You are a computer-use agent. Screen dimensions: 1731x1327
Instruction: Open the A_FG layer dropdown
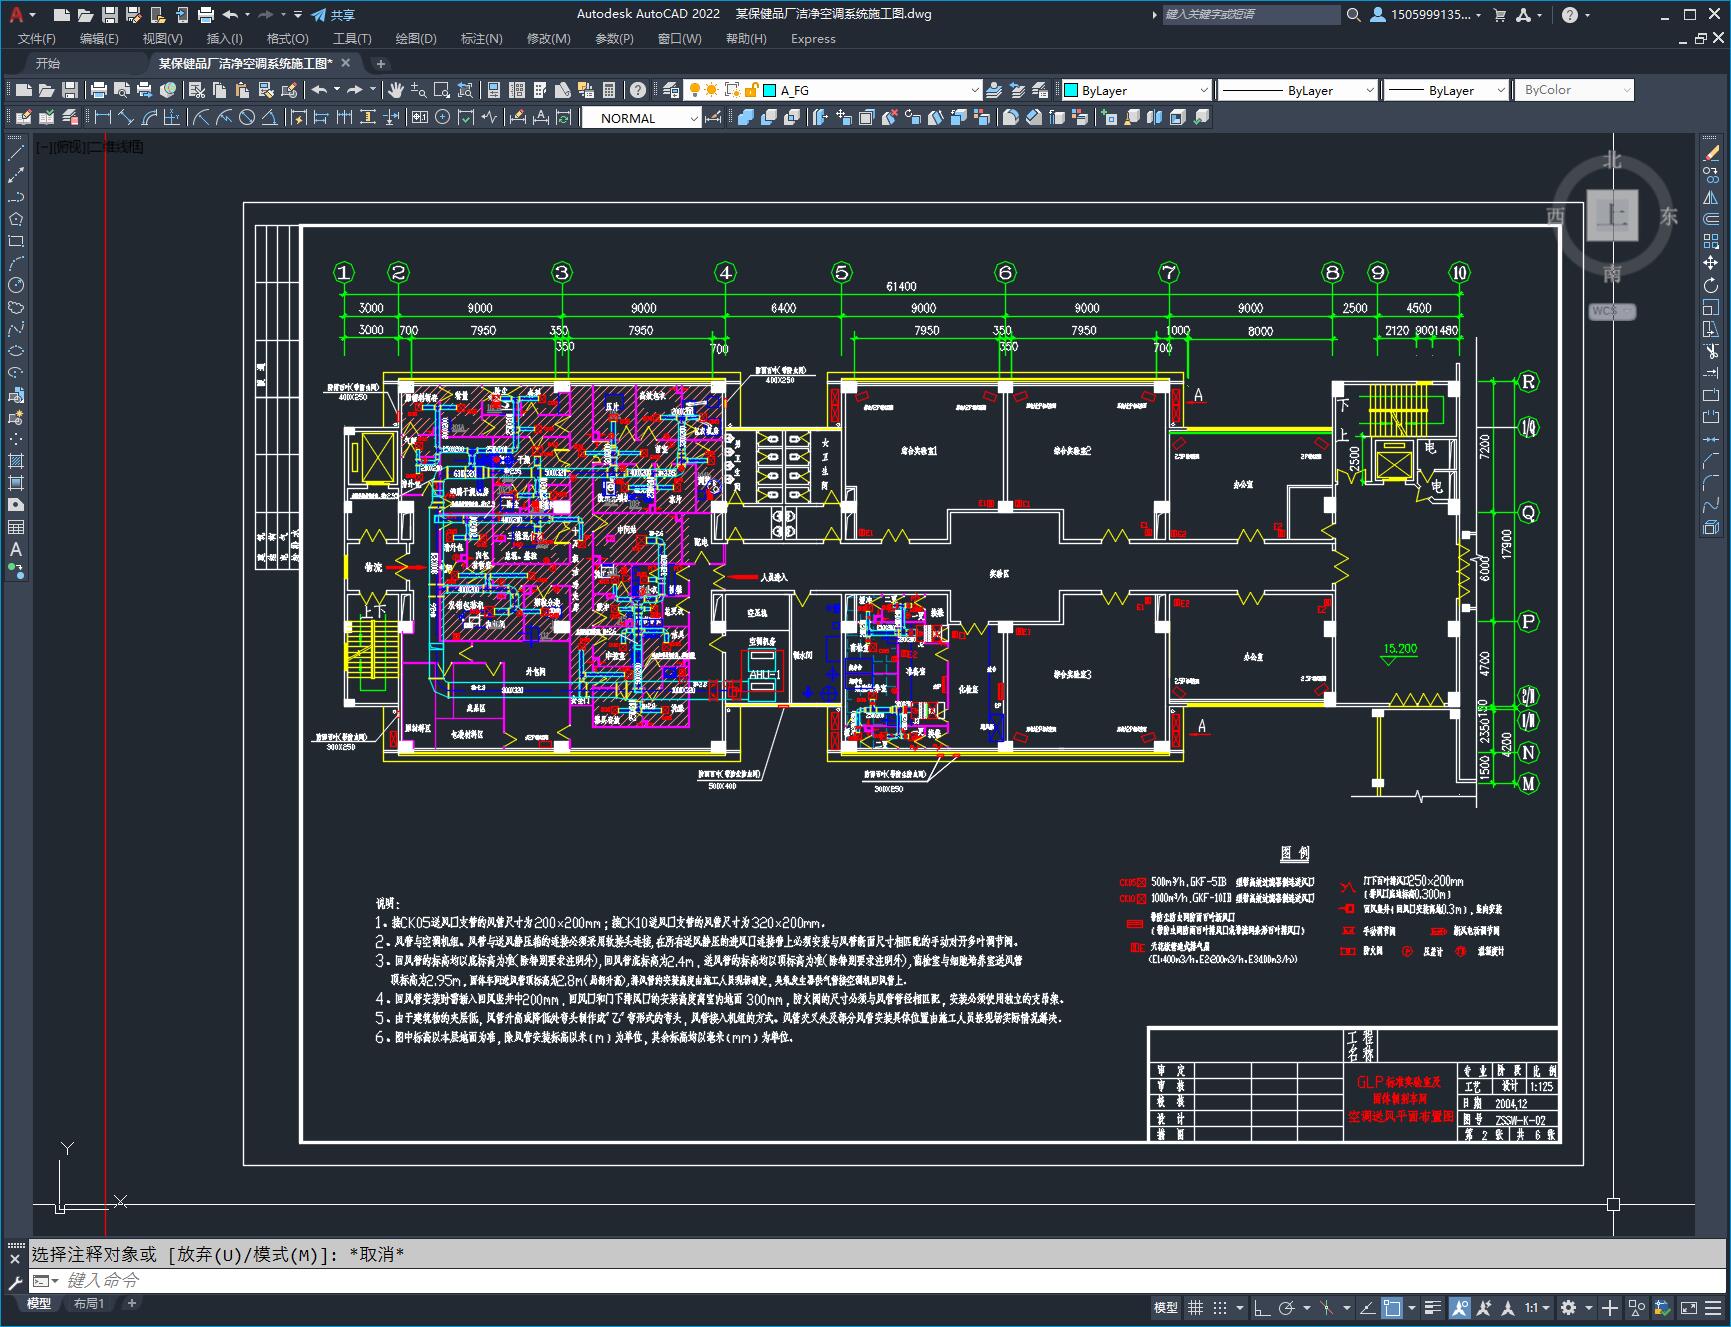coord(974,90)
